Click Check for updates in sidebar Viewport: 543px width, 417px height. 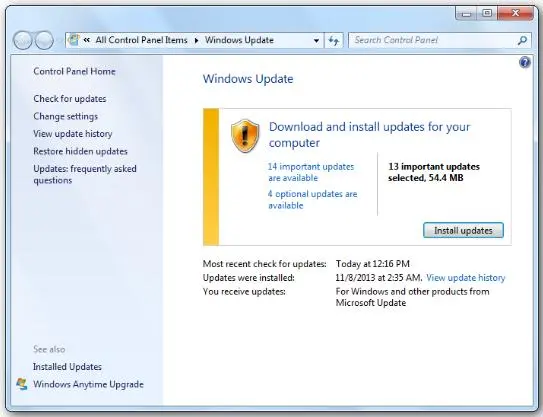70,99
